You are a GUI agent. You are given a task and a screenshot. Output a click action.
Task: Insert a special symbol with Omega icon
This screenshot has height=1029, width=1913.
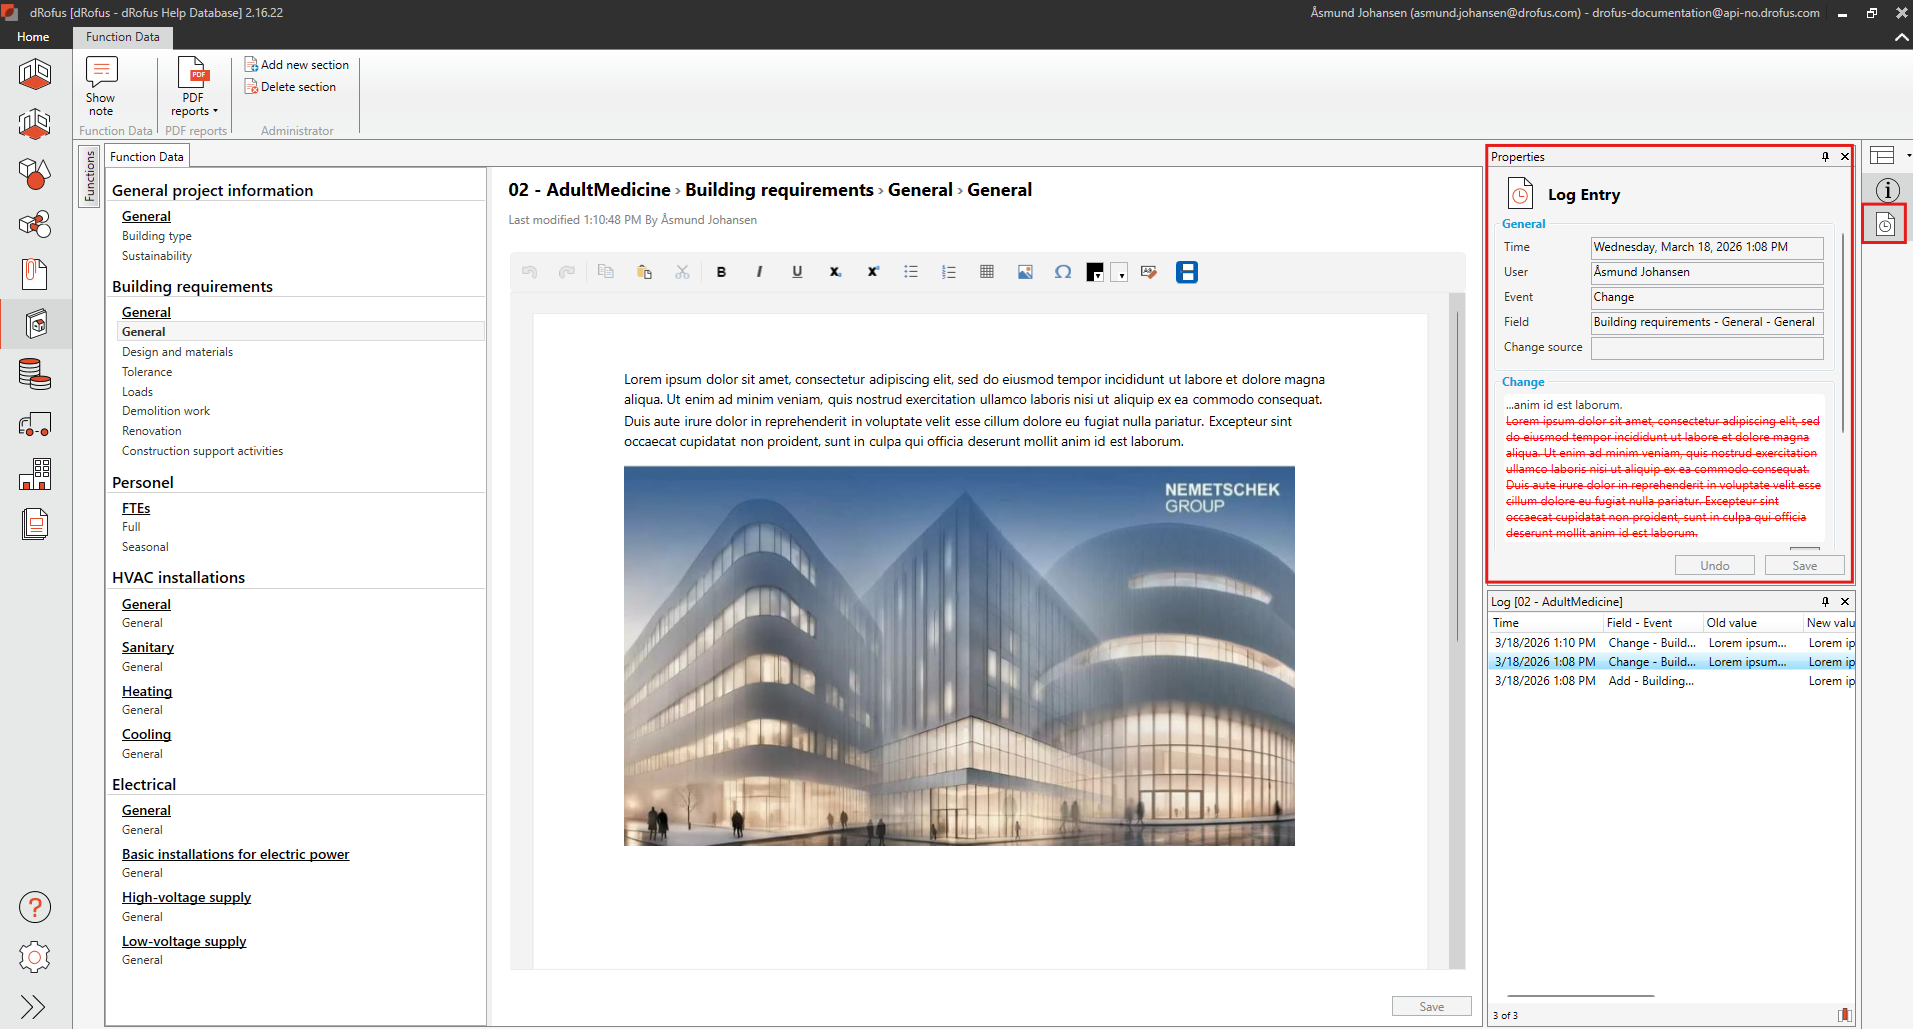[1063, 272]
